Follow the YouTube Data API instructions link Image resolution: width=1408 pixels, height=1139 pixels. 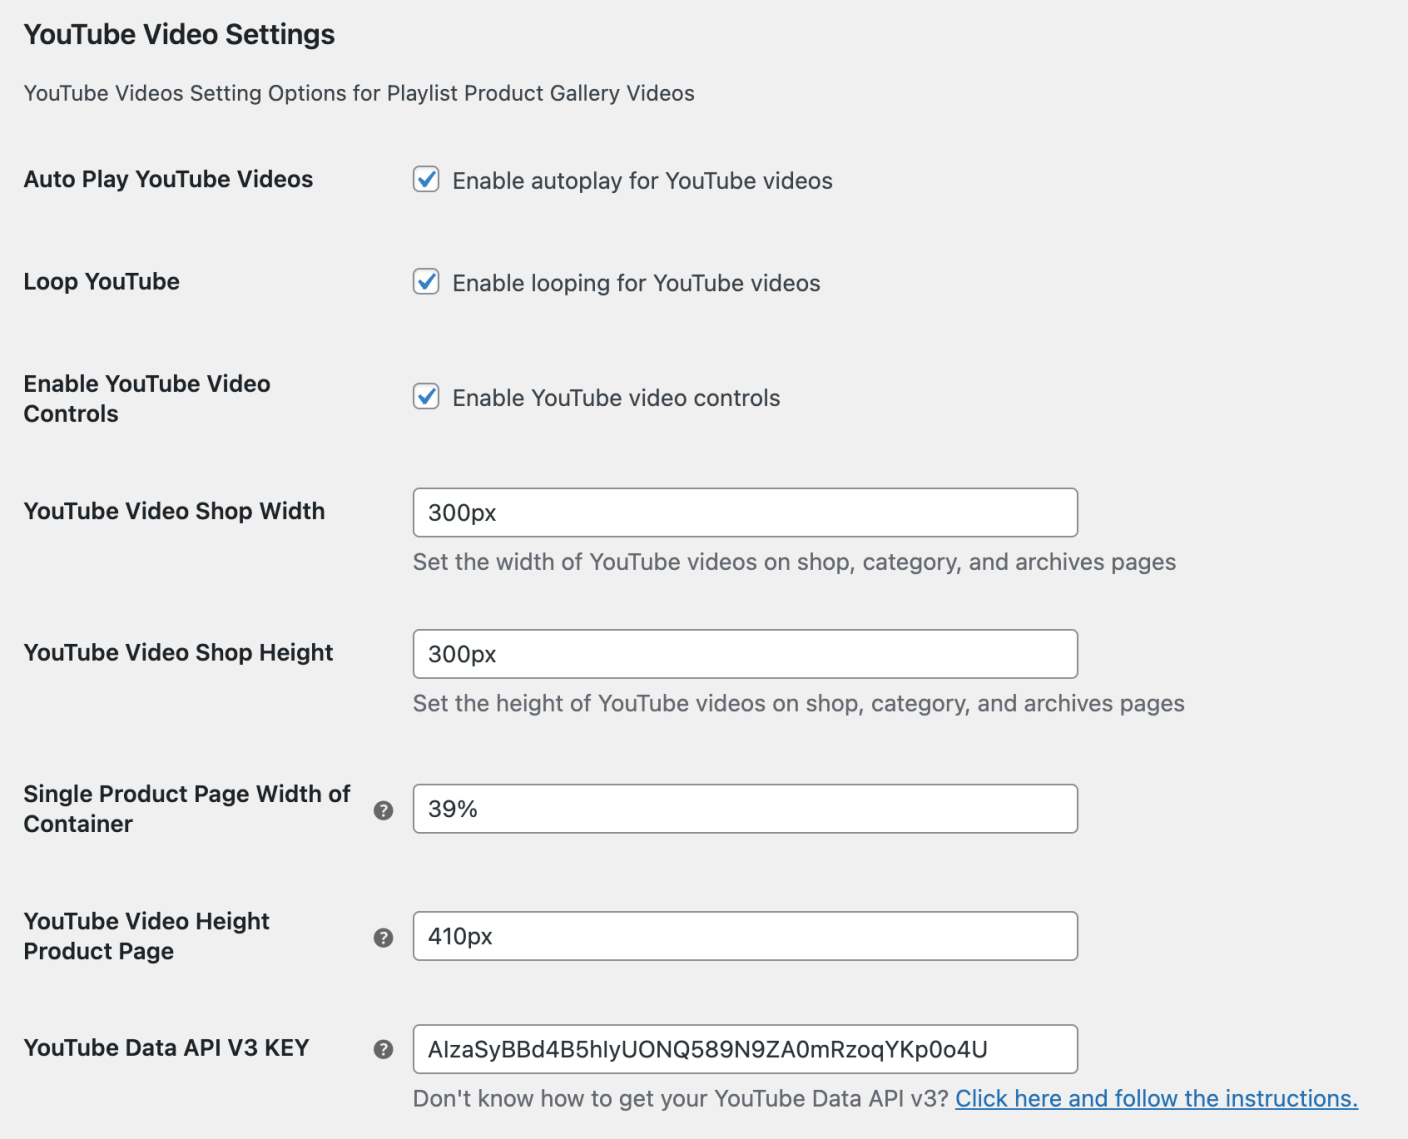point(1156,1098)
